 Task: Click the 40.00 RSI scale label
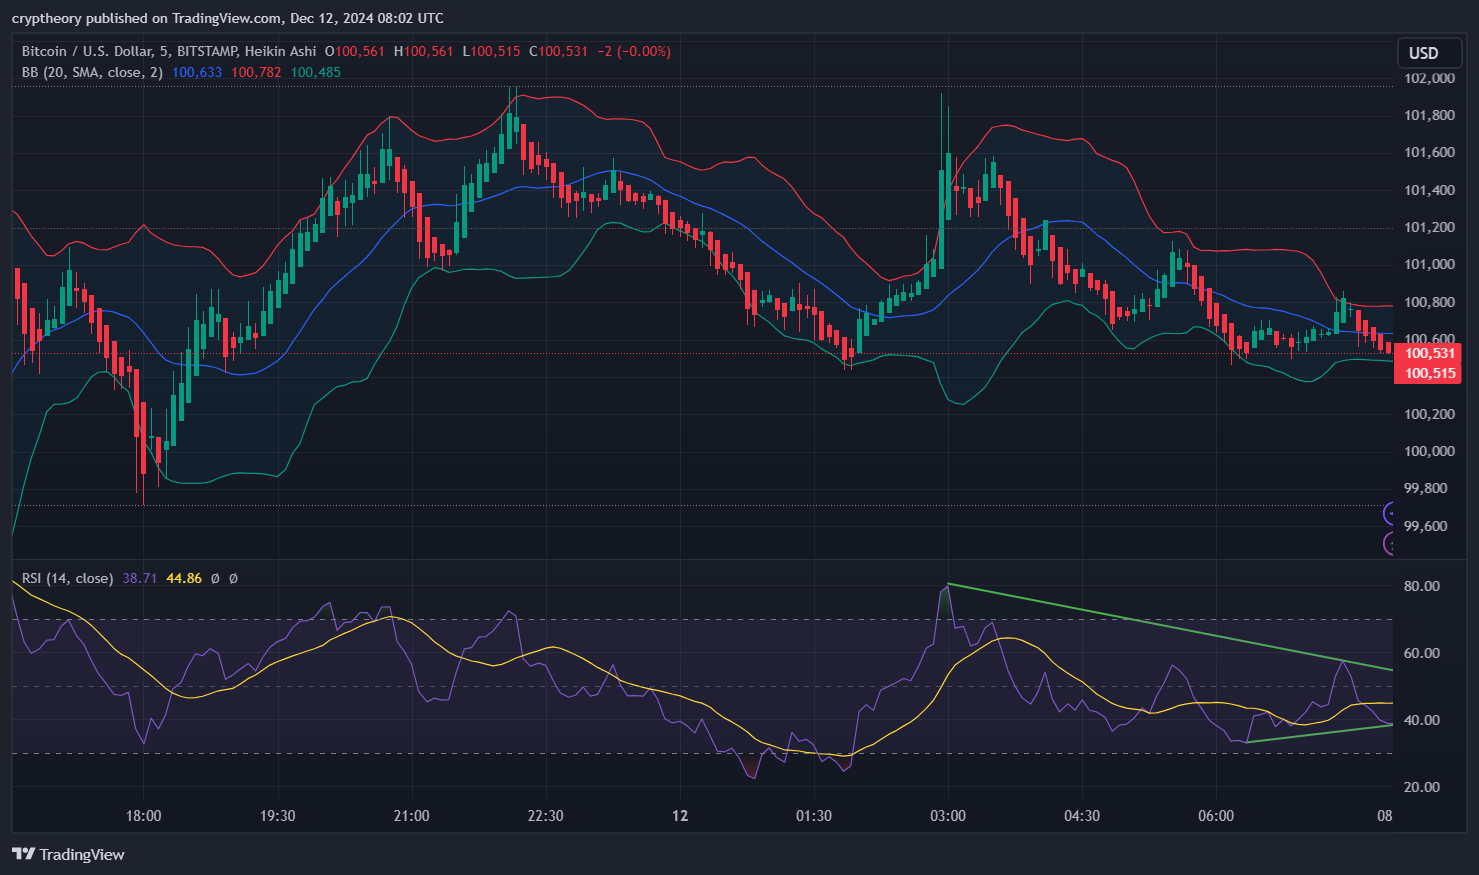[x=1422, y=720]
